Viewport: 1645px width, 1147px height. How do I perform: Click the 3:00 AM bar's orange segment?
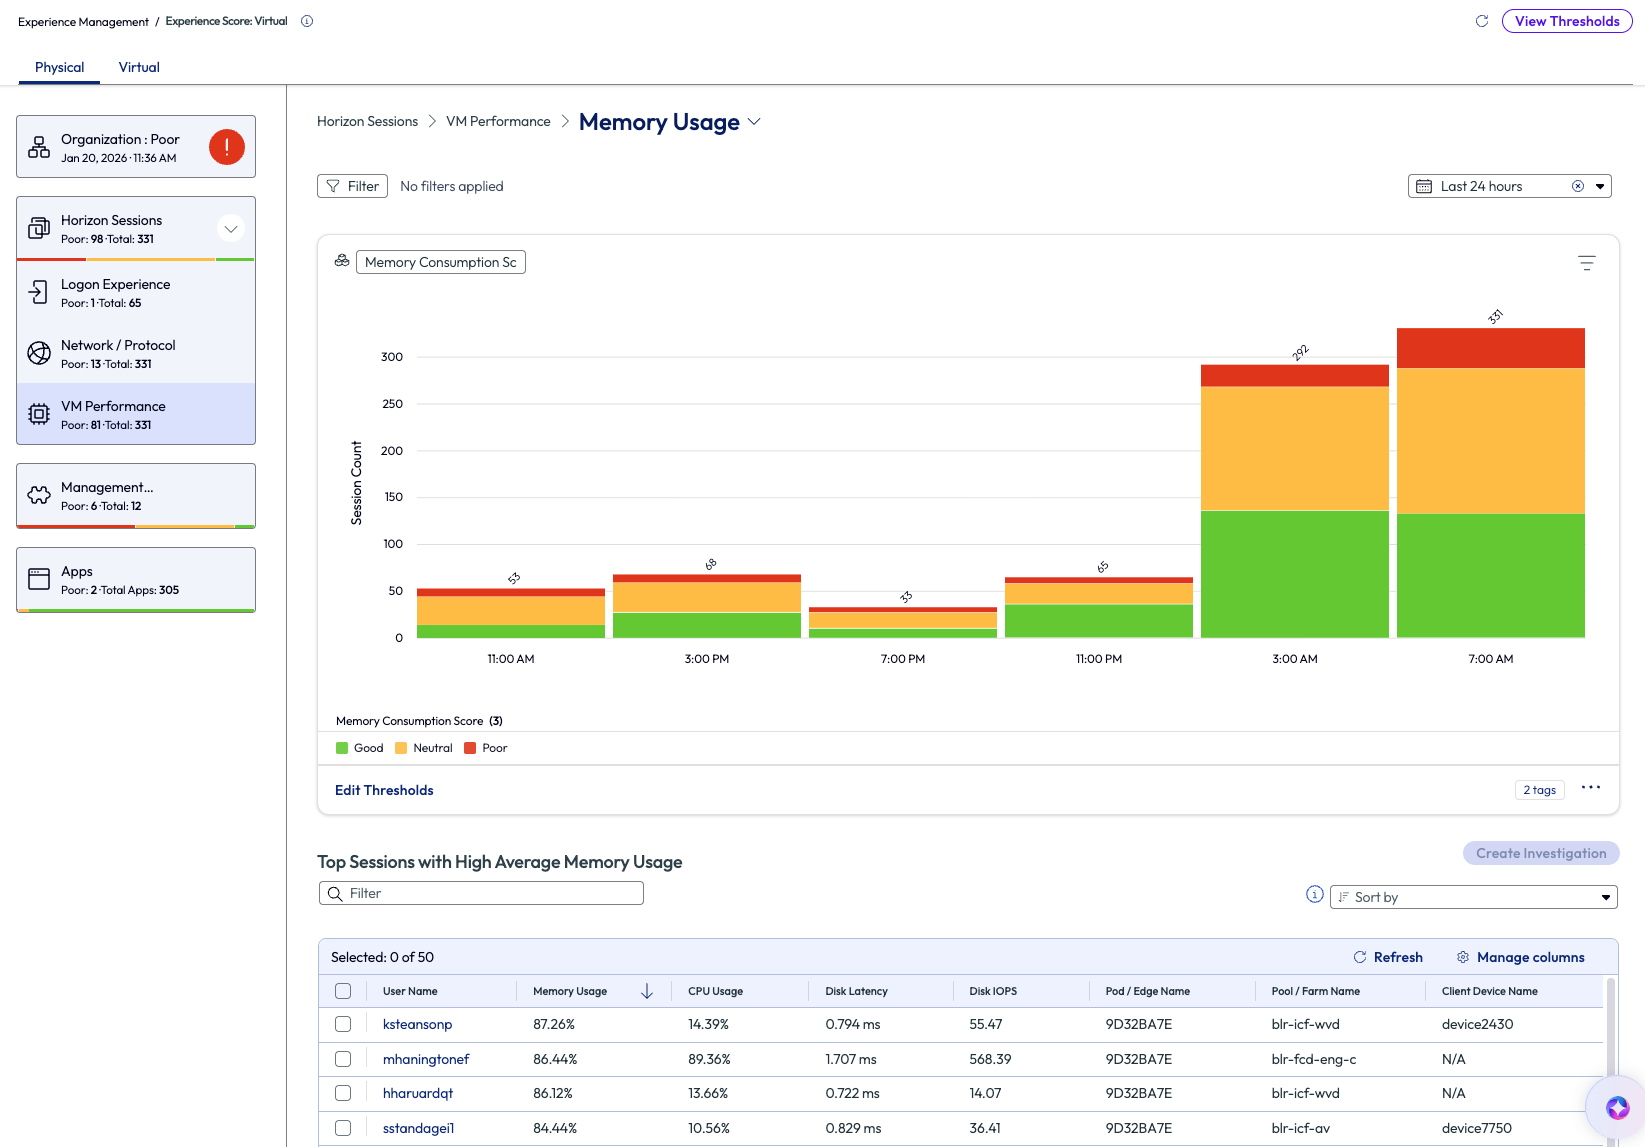pos(1295,448)
